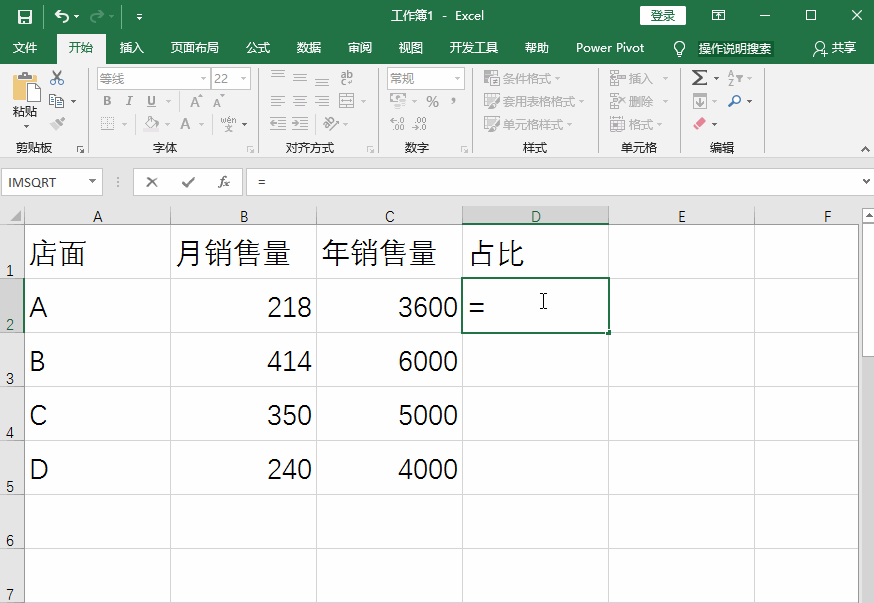Click the Cut scissors icon

click(57, 78)
